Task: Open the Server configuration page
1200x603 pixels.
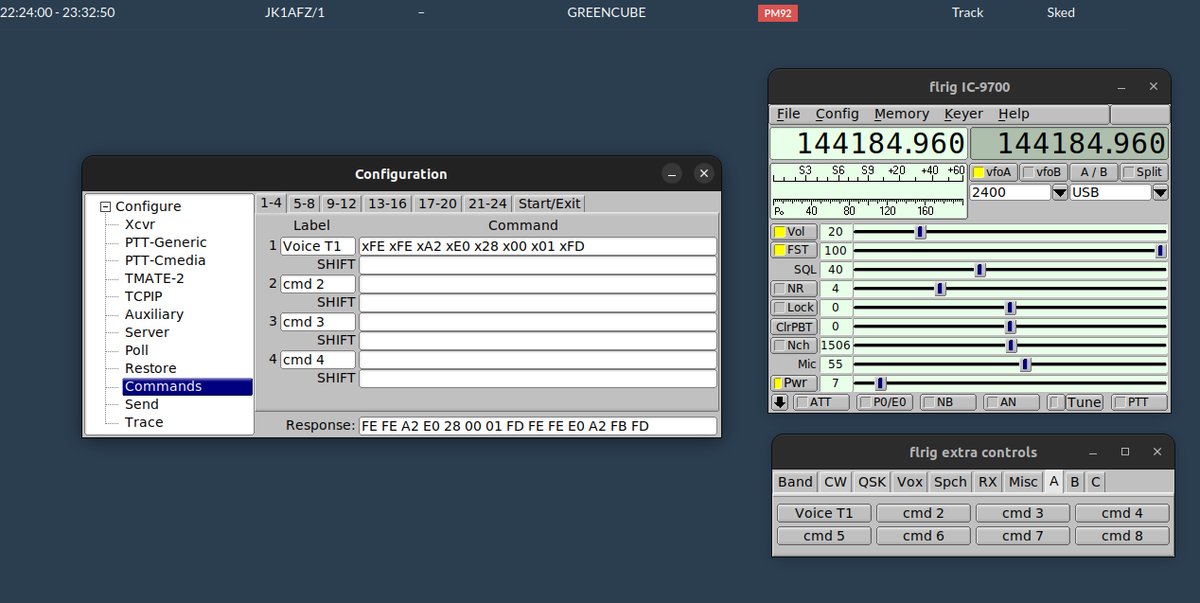Action: click(147, 332)
